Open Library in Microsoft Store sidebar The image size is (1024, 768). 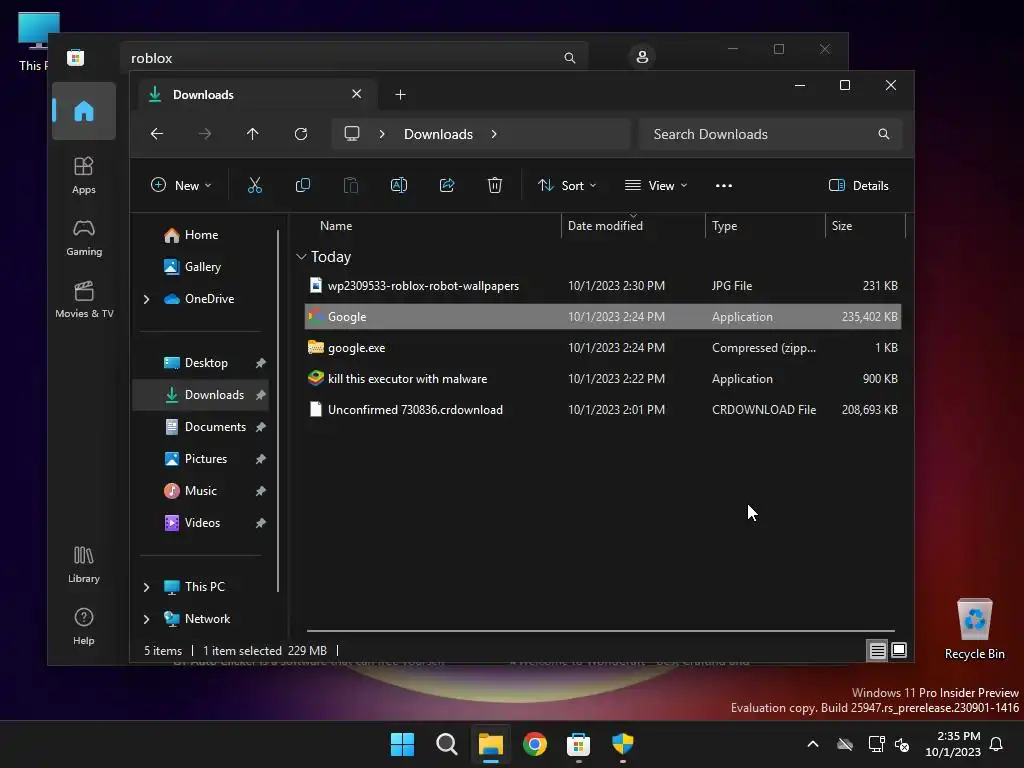pyautogui.click(x=84, y=565)
